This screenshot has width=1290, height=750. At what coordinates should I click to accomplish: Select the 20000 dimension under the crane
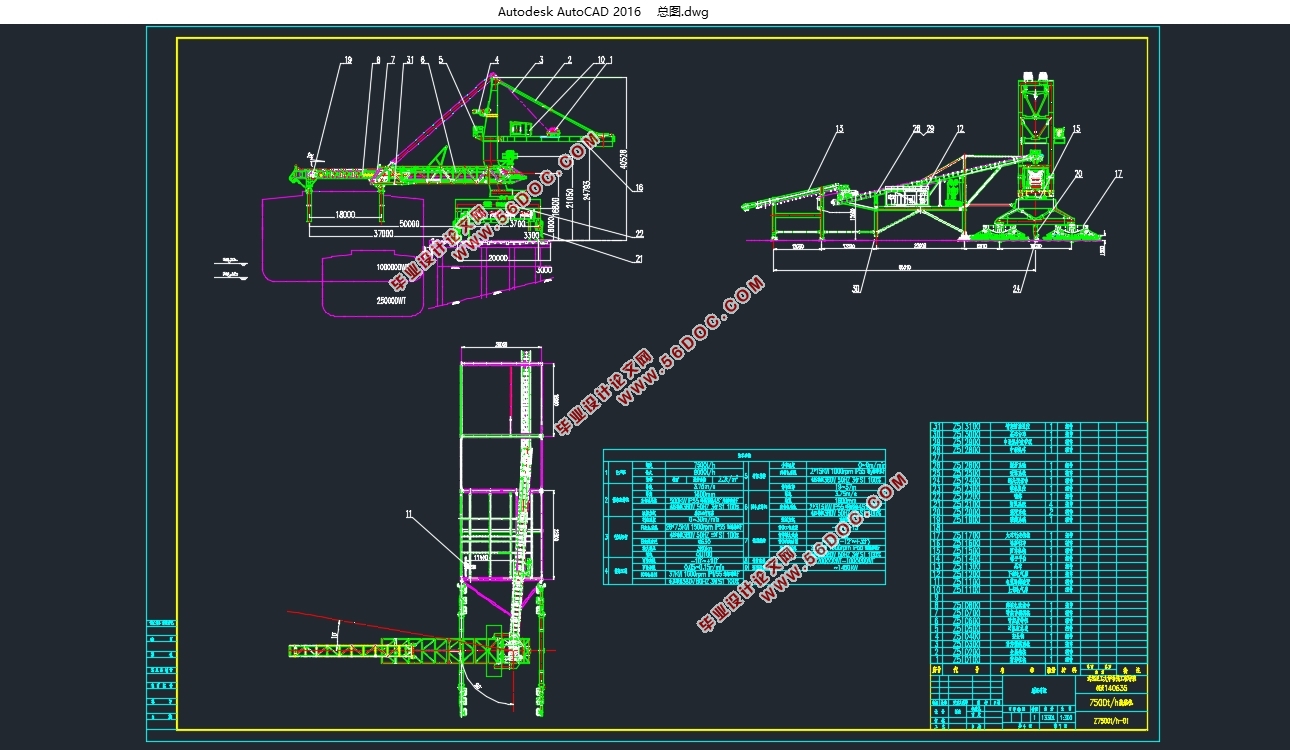497,256
